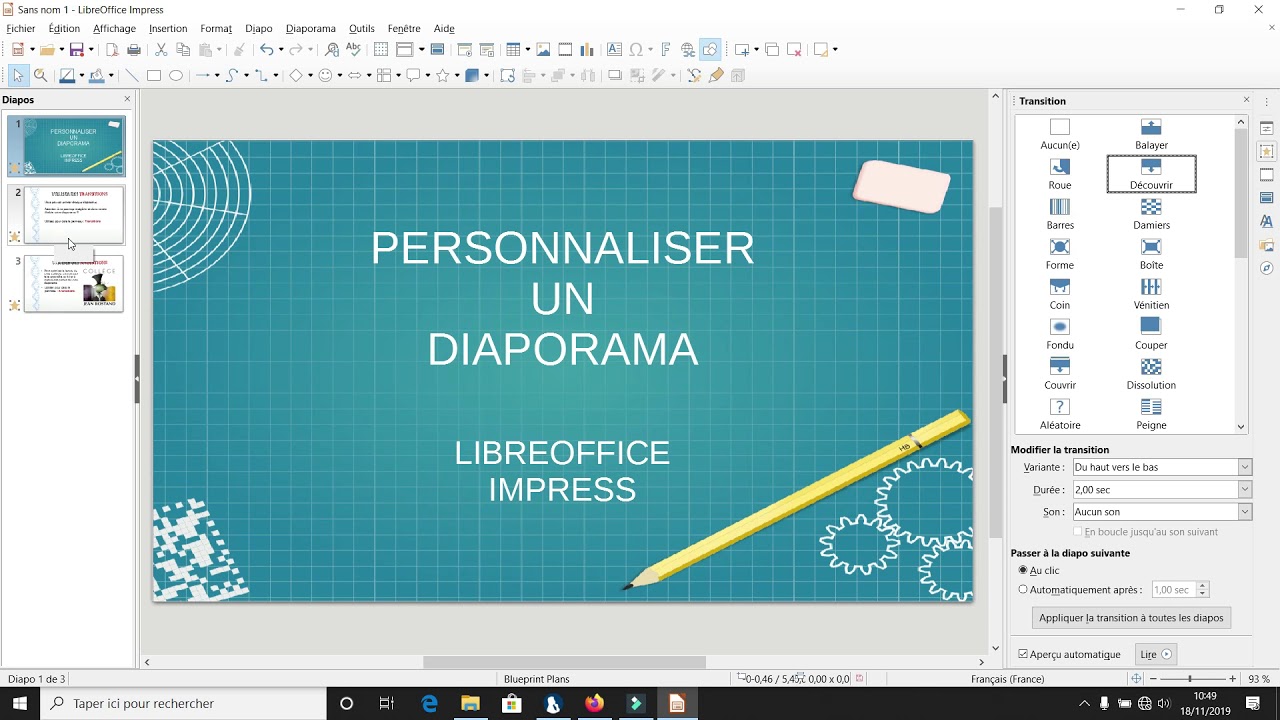Open the Outils menu
Image resolution: width=1280 pixels, height=720 pixels.
click(x=362, y=28)
